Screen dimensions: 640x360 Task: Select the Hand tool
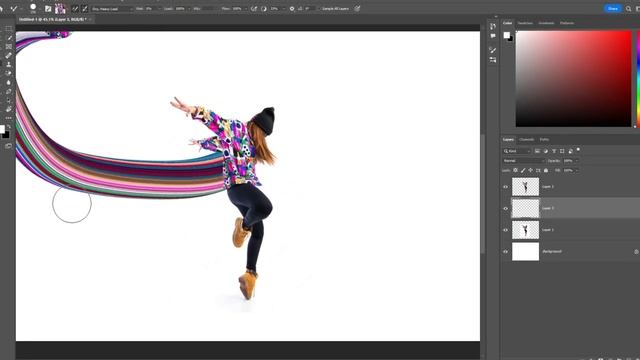click(x=9, y=109)
